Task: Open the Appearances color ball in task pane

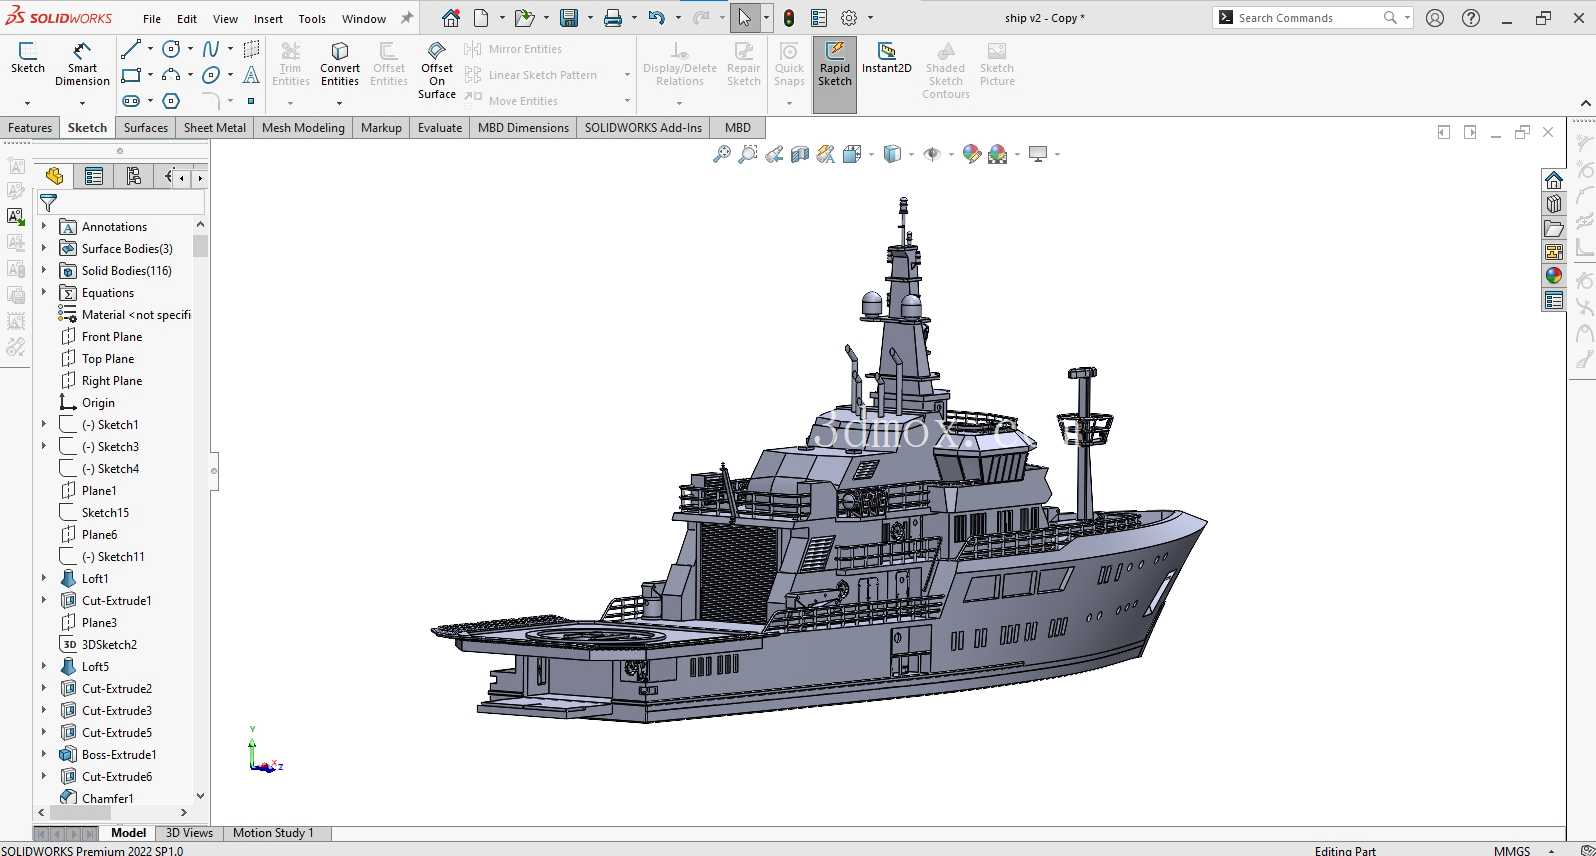Action: pos(1553,276)
